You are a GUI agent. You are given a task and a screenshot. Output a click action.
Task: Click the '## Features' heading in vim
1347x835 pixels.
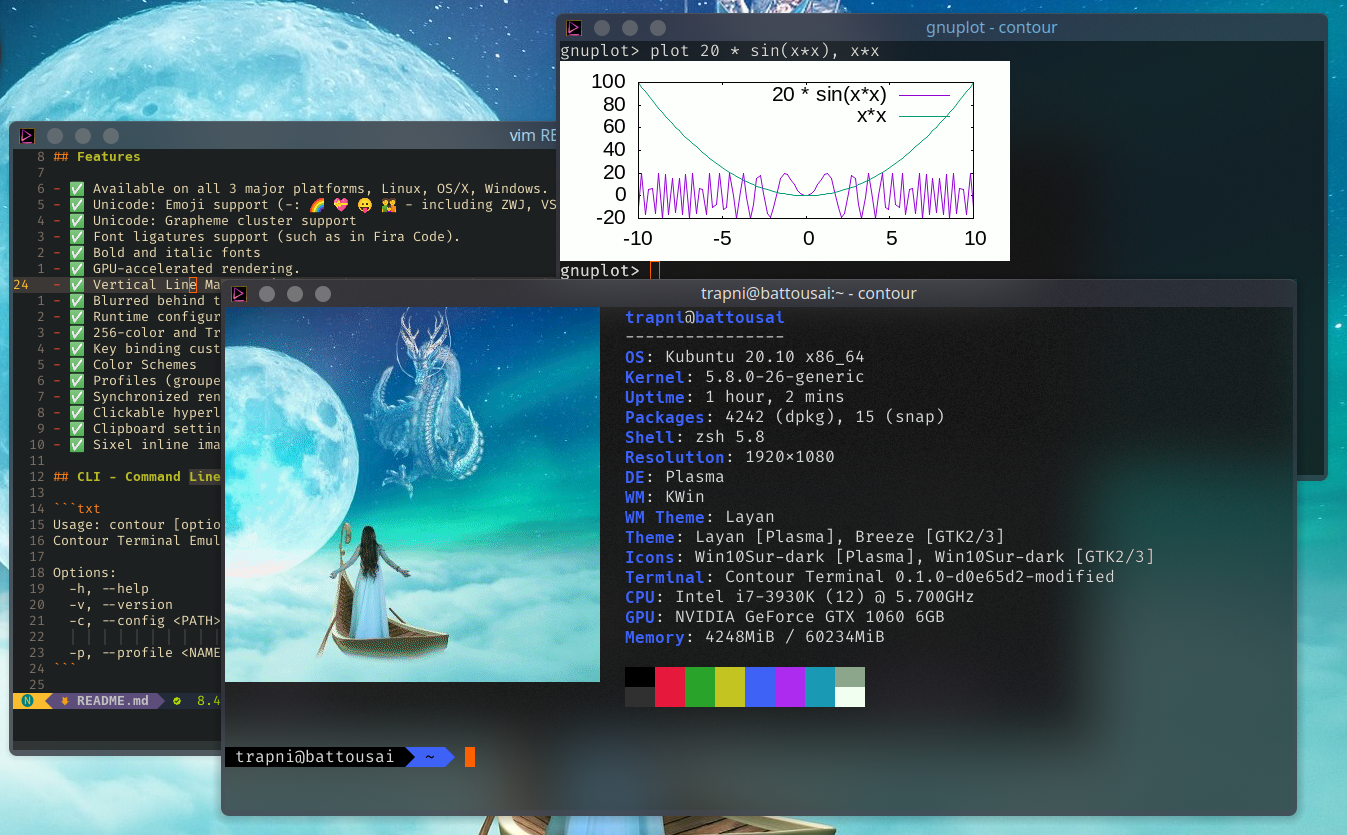(97, 157)
